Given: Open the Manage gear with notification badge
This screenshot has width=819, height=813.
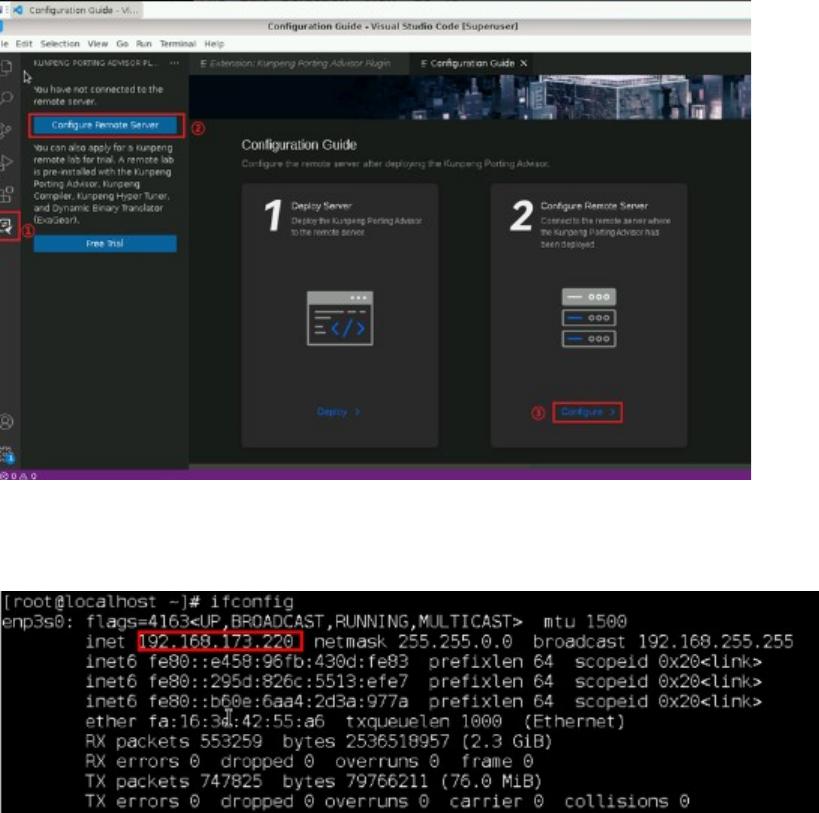Looking at the screenshot, I should 7,454.
